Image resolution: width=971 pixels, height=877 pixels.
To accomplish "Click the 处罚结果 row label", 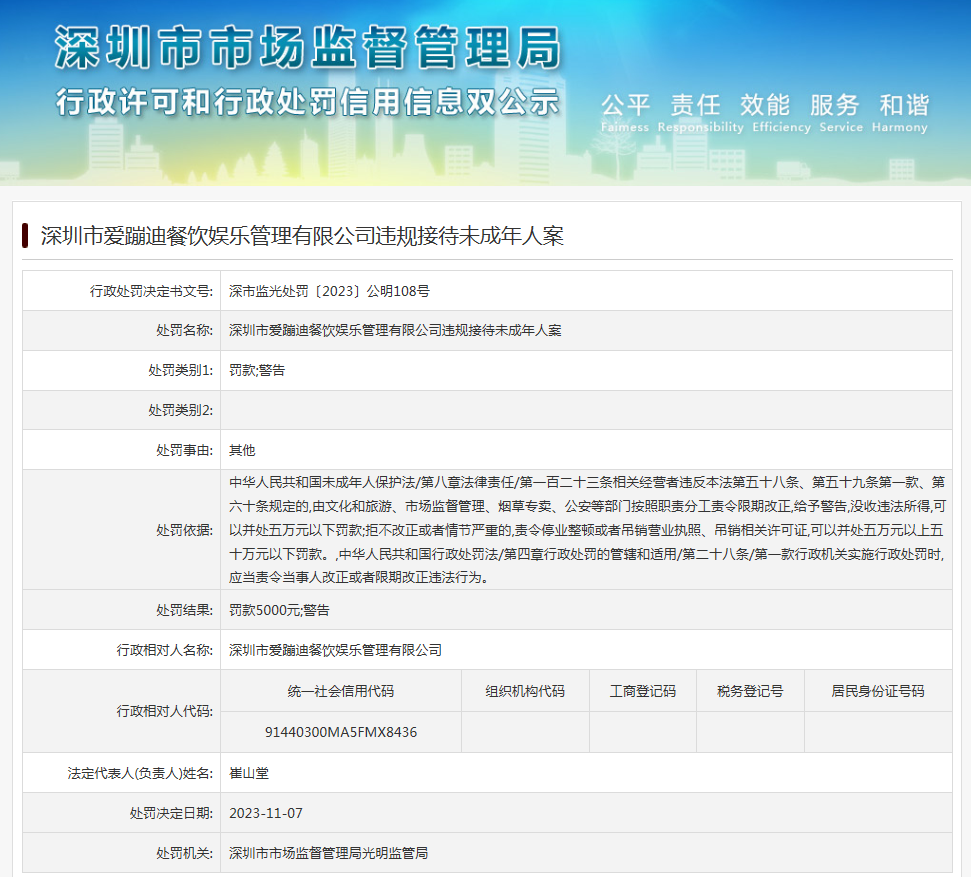I will point(185,610).
